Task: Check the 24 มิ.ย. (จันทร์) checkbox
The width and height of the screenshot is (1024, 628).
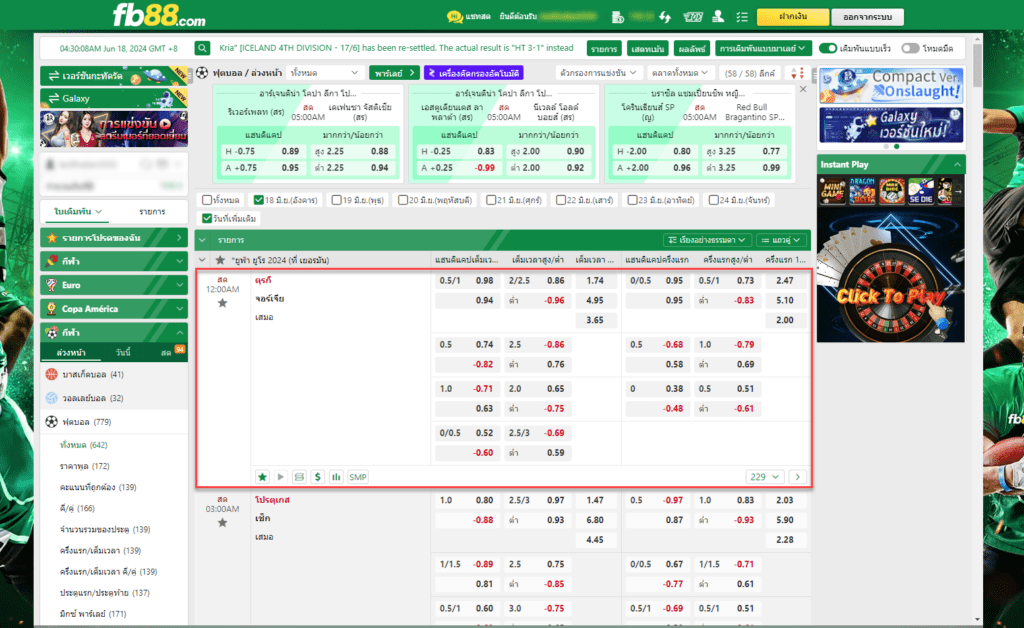Action: pyautogui.click(x=714, y=200)
